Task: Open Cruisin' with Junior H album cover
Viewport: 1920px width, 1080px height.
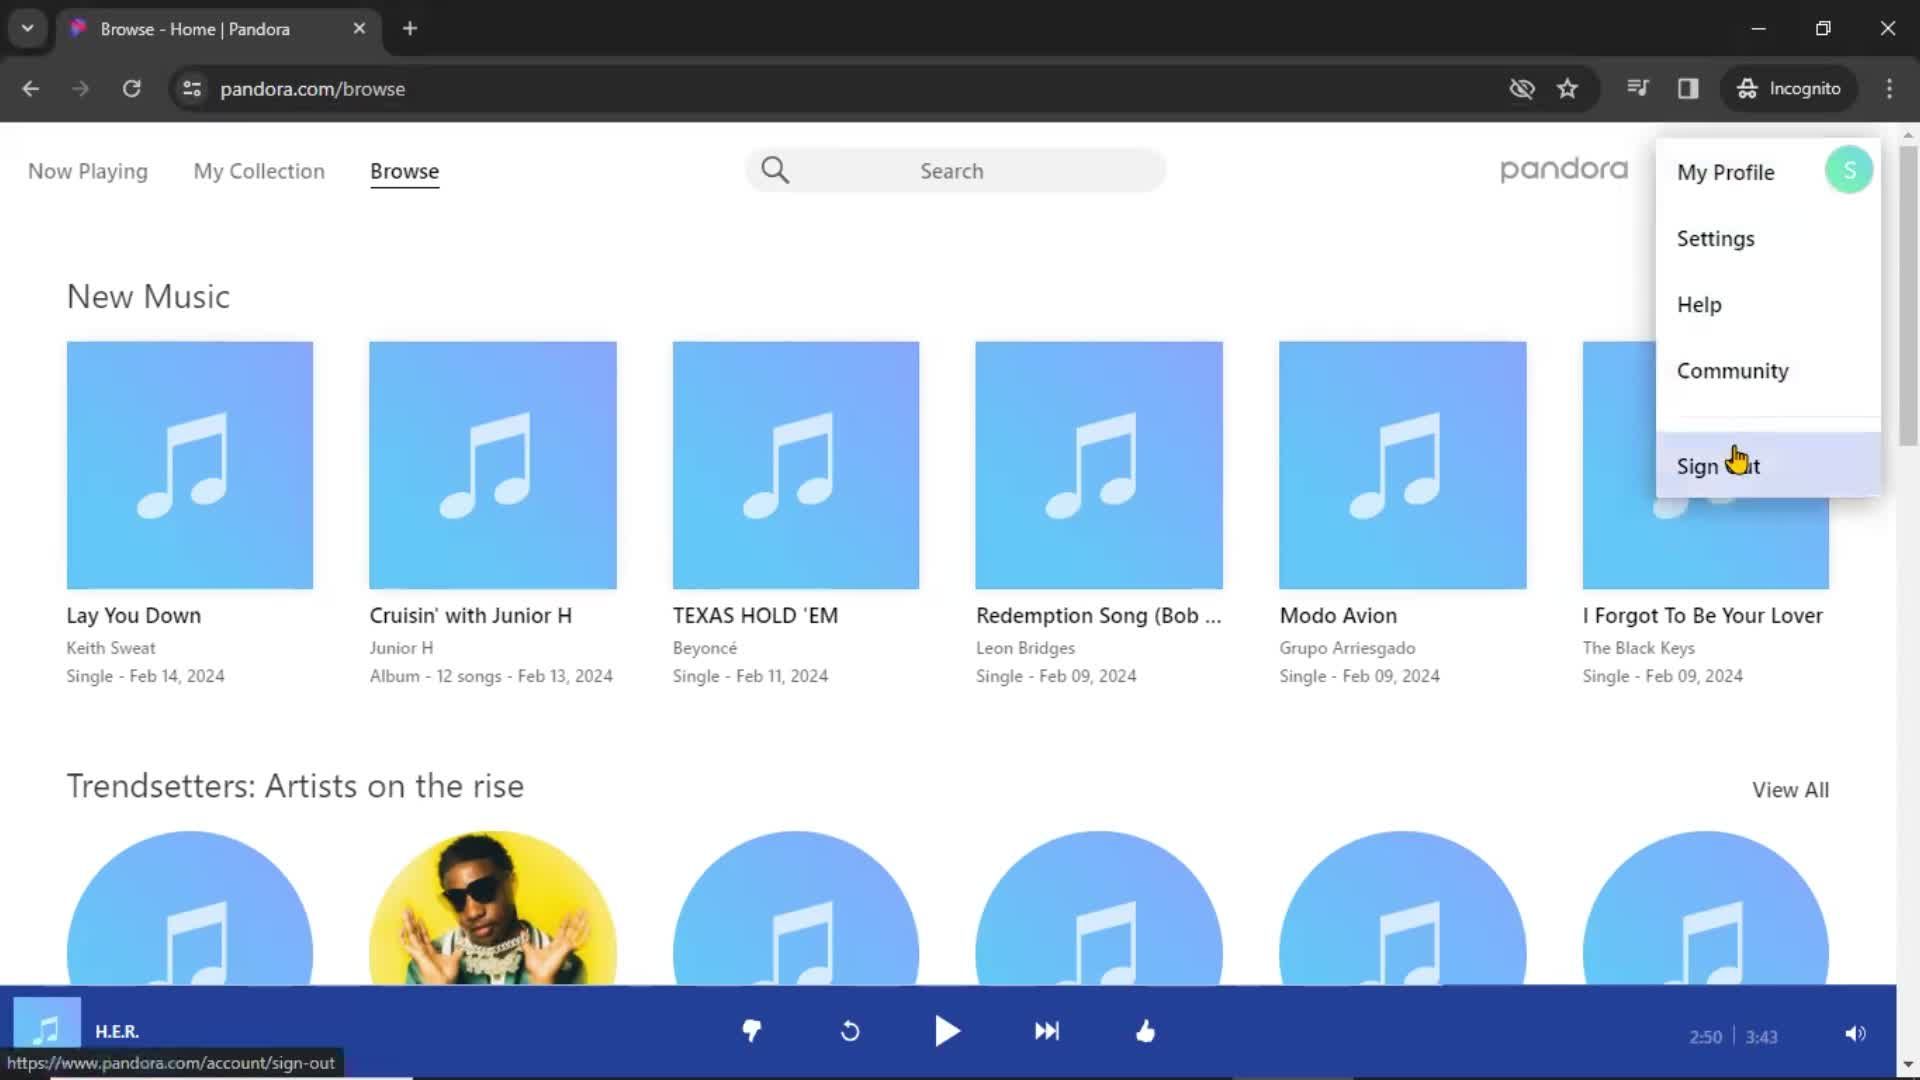Action: 493,465
